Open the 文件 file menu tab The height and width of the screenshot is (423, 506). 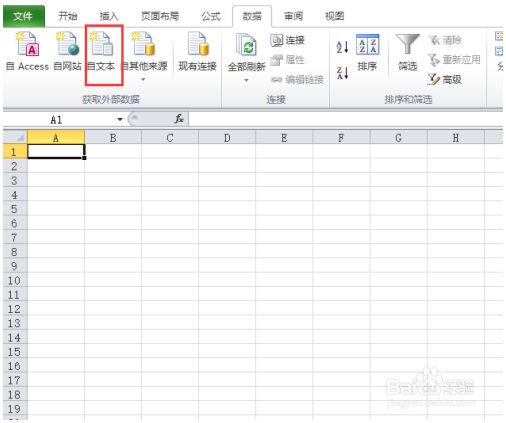24,16
